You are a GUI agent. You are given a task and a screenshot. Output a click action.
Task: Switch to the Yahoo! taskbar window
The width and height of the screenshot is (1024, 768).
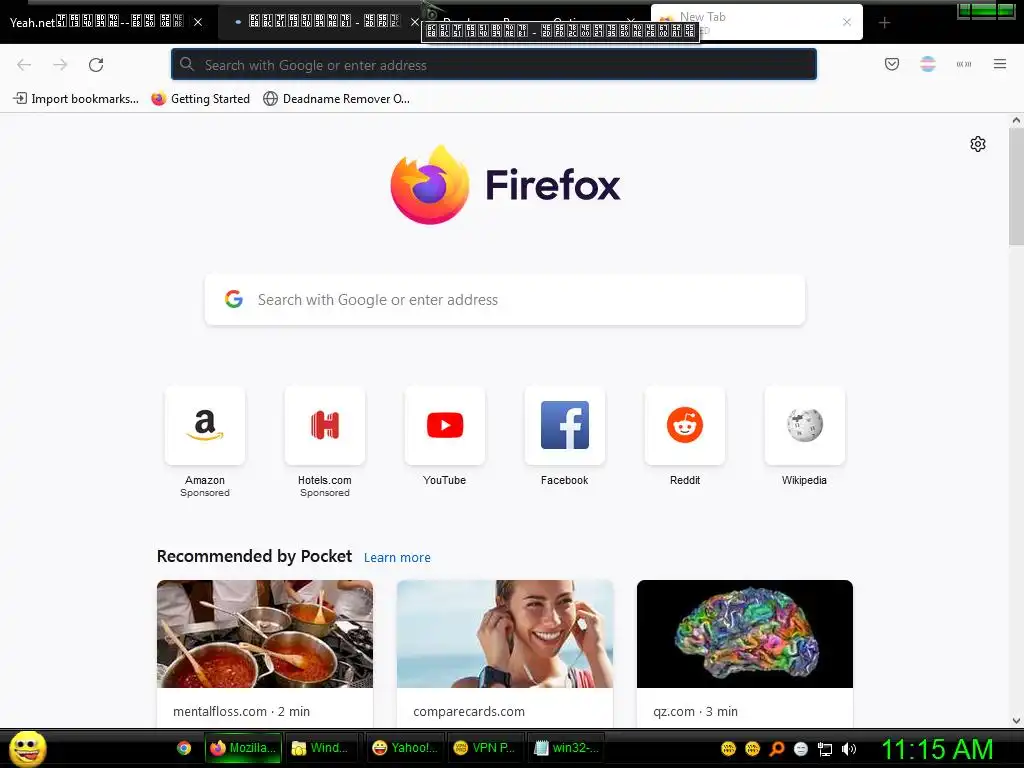pyautogui.click(x=405, y=748)
